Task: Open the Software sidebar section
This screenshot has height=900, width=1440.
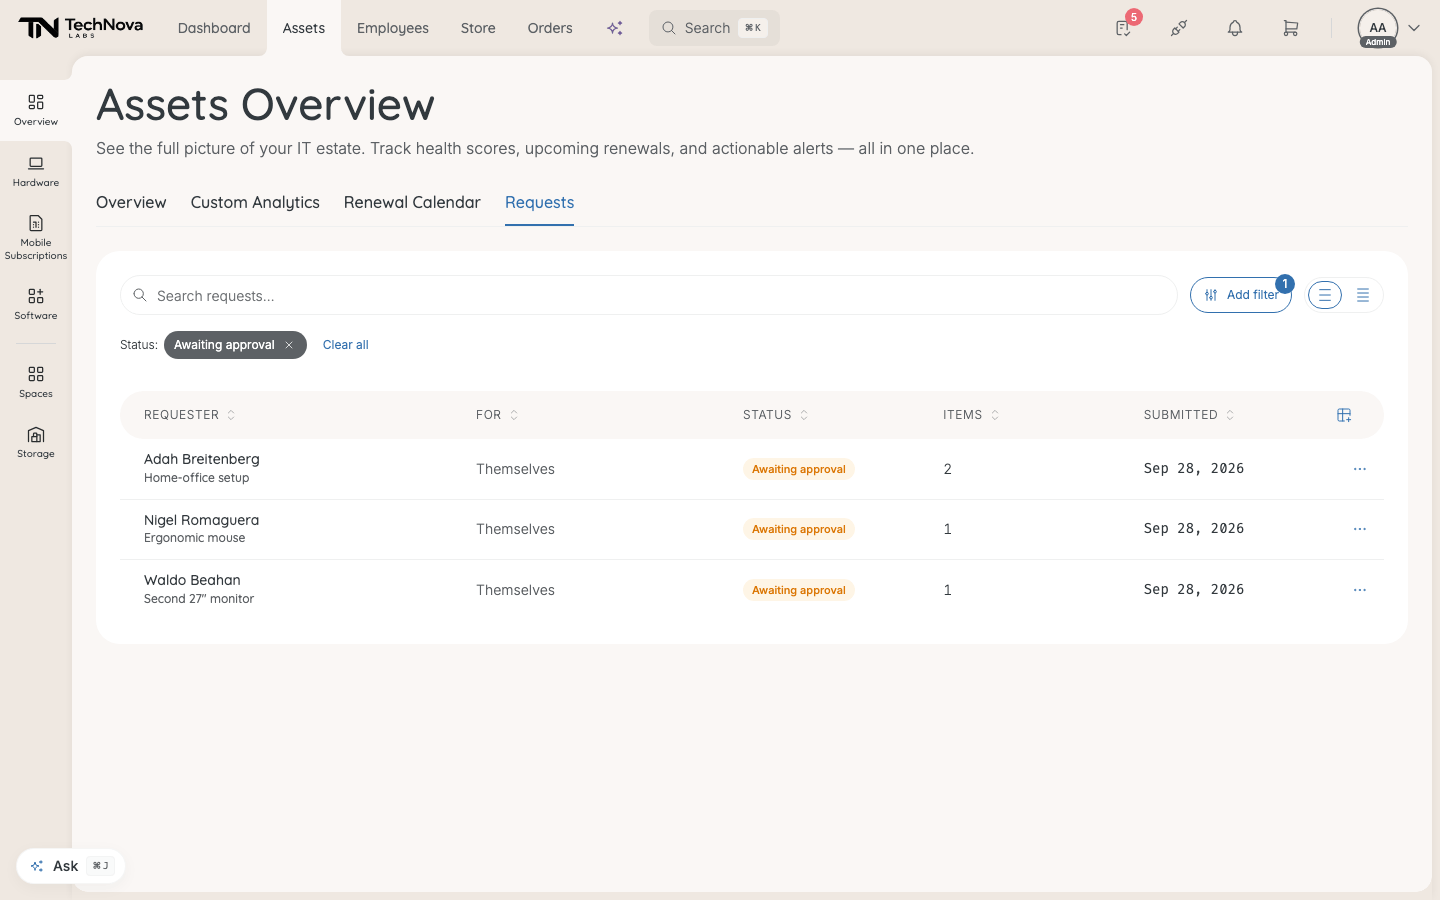Action: click(x=36, y=304)
